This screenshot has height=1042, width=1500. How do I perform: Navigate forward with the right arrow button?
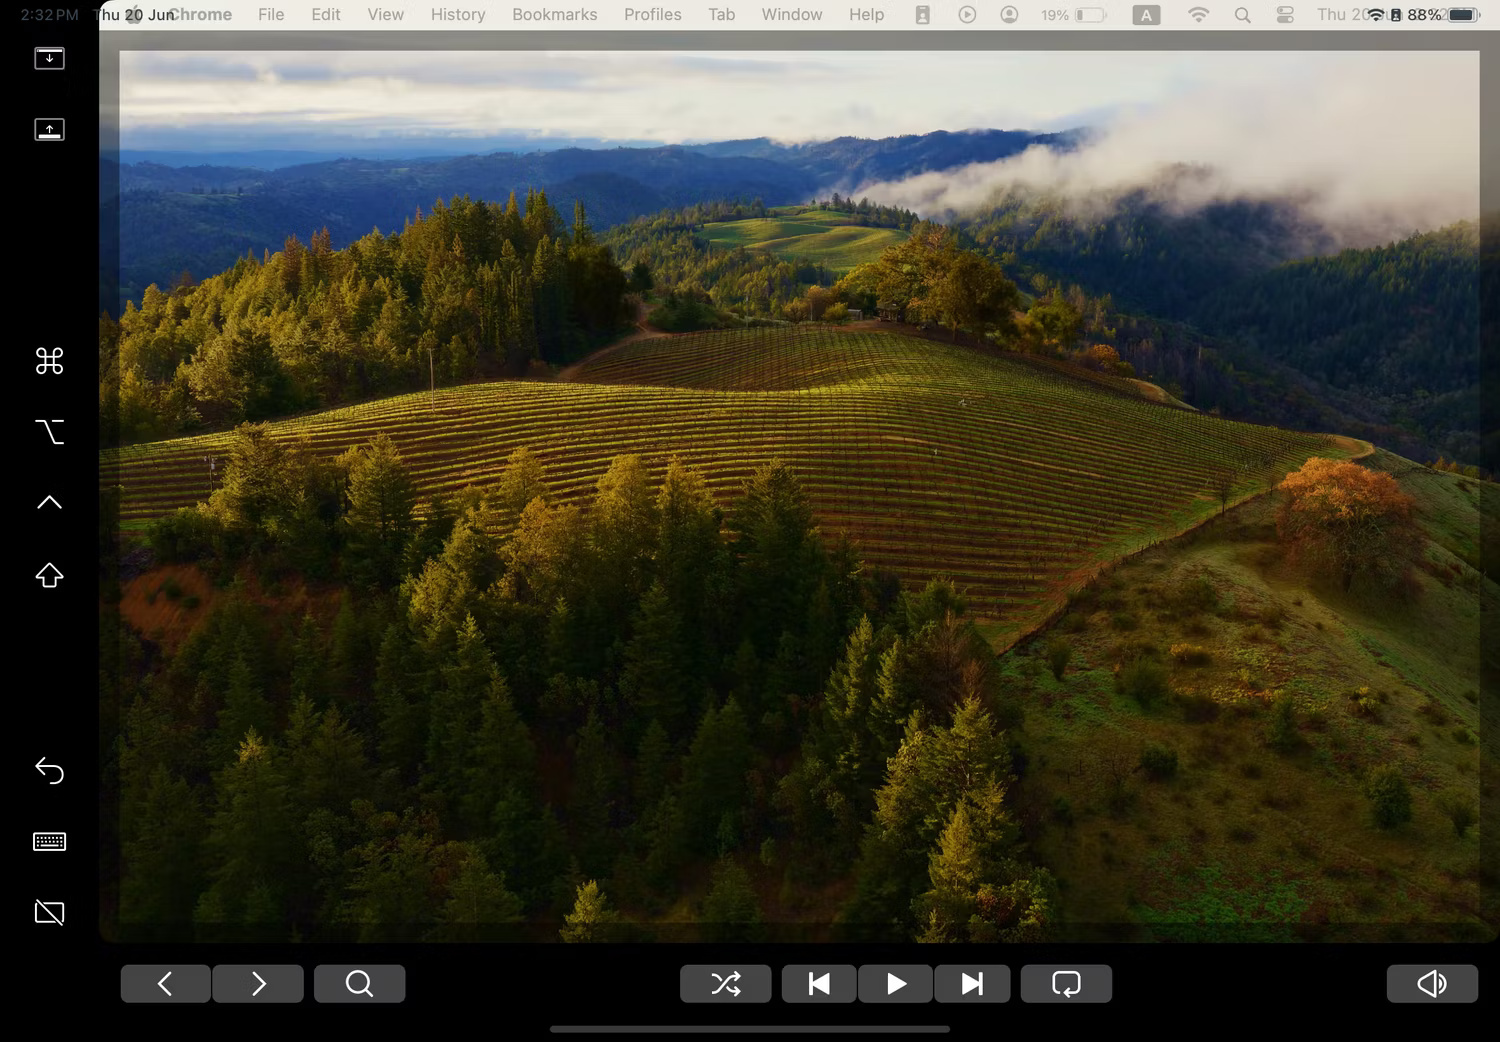click(x=257, y=983)
